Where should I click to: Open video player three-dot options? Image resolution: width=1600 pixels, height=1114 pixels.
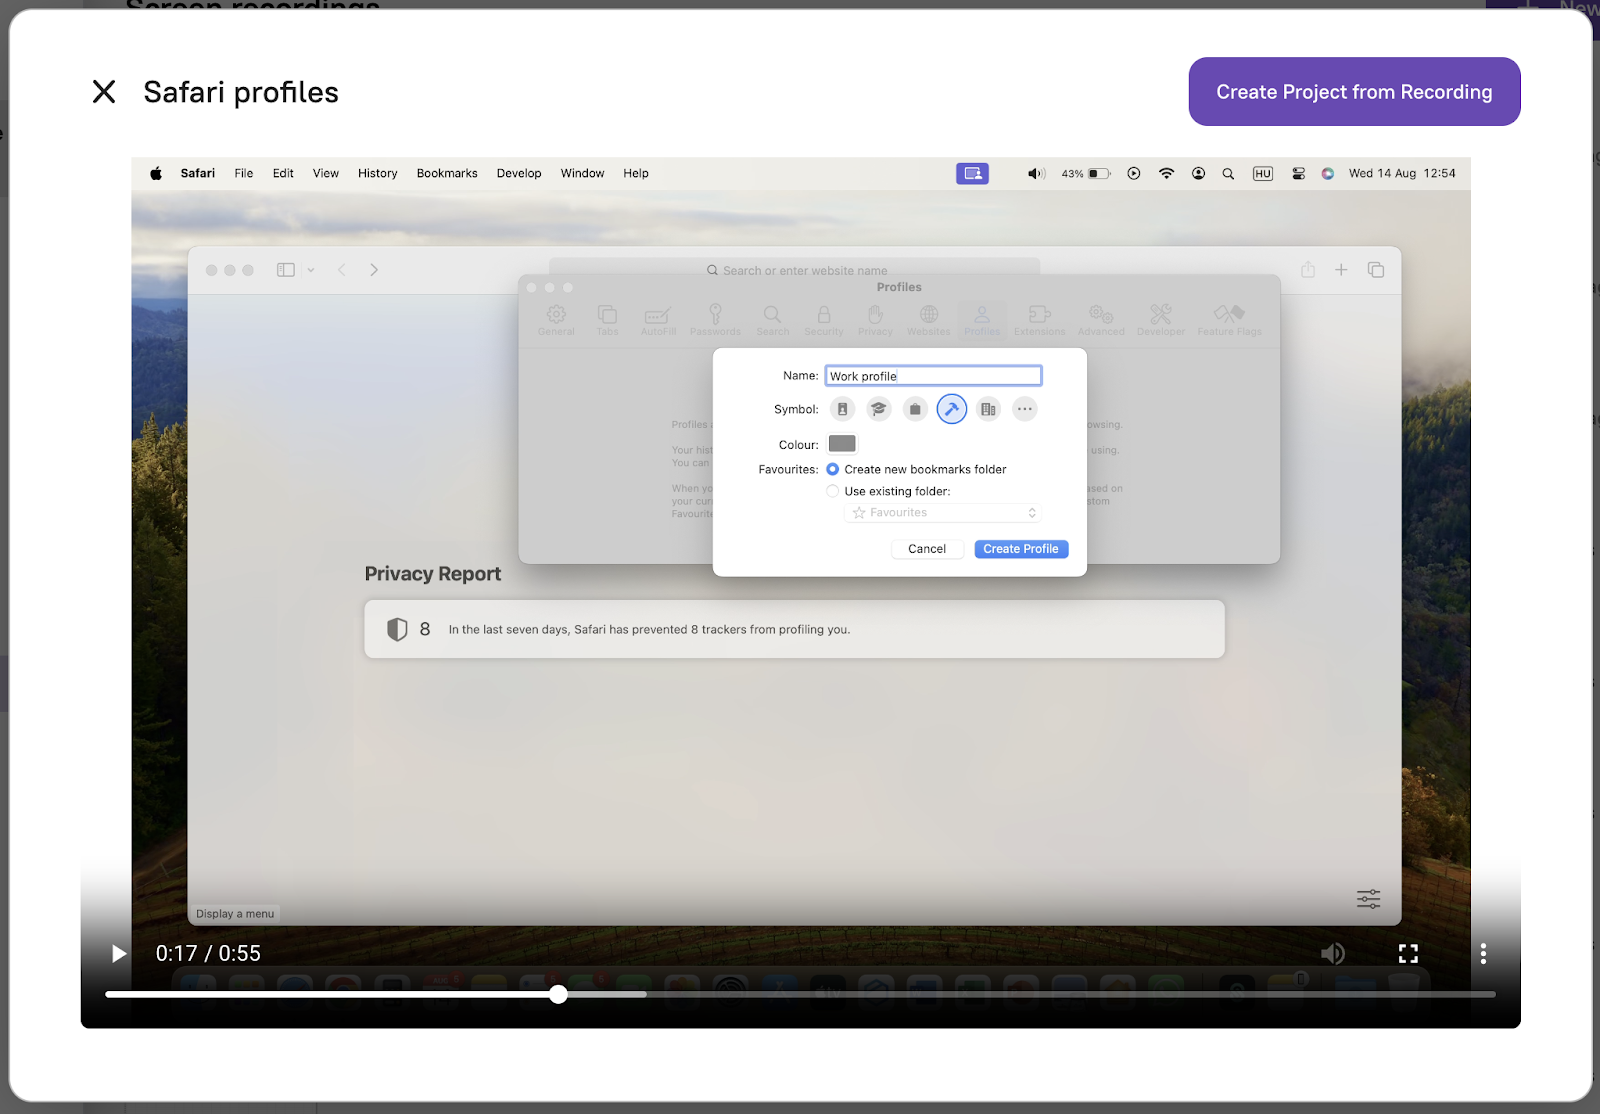click(x=1483, y=954)
